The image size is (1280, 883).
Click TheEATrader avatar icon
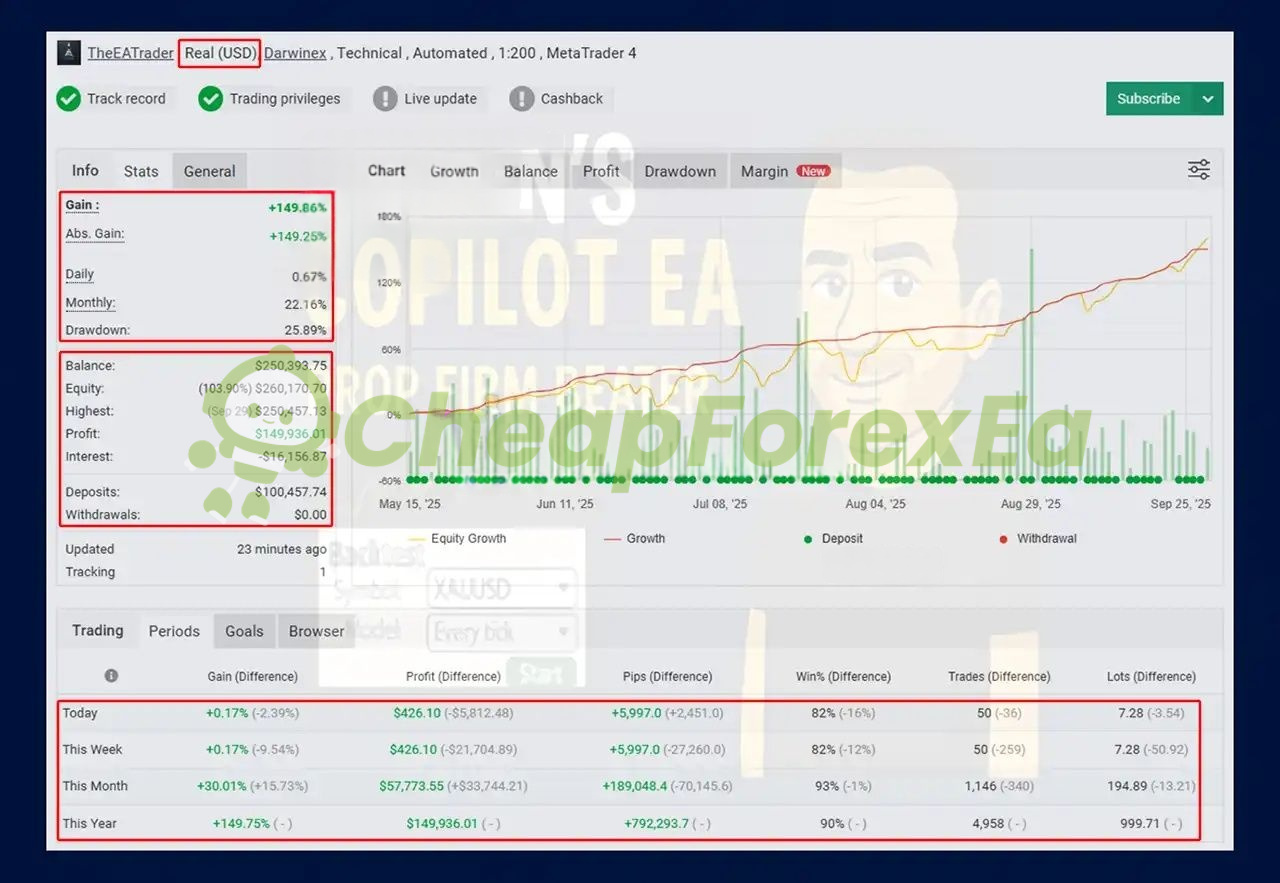[69, 53]
